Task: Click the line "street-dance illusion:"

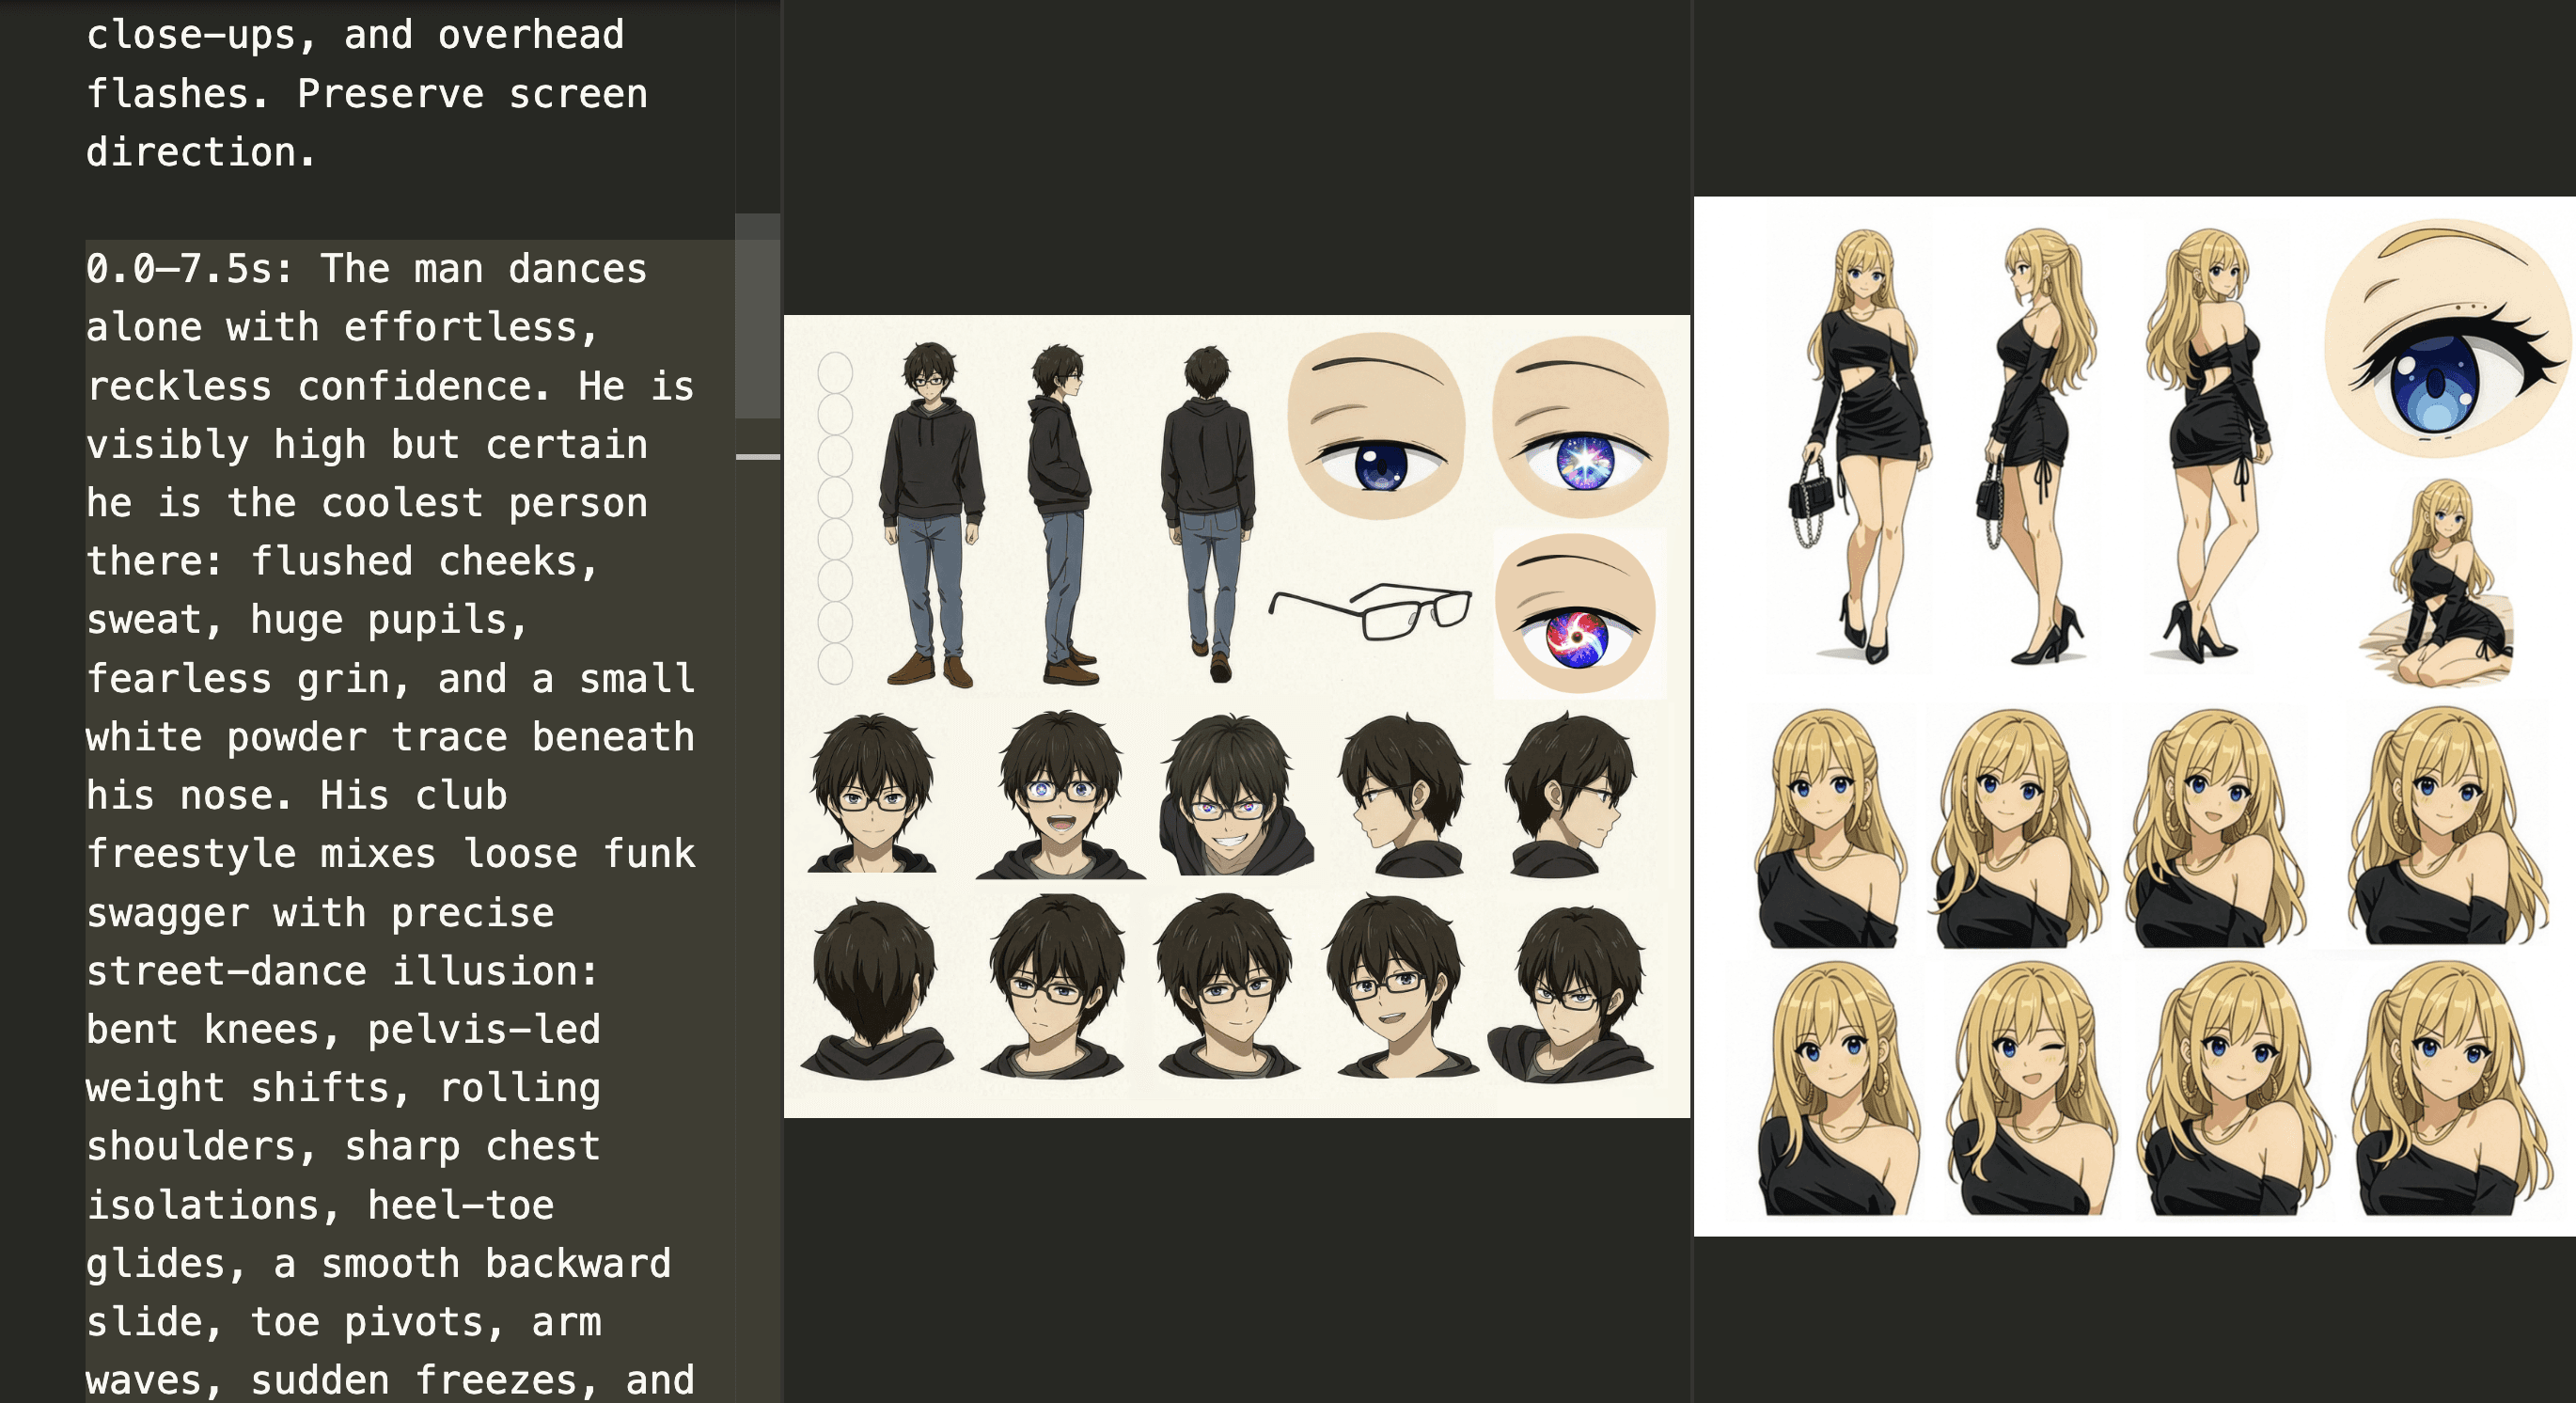Action: (343, 971)
